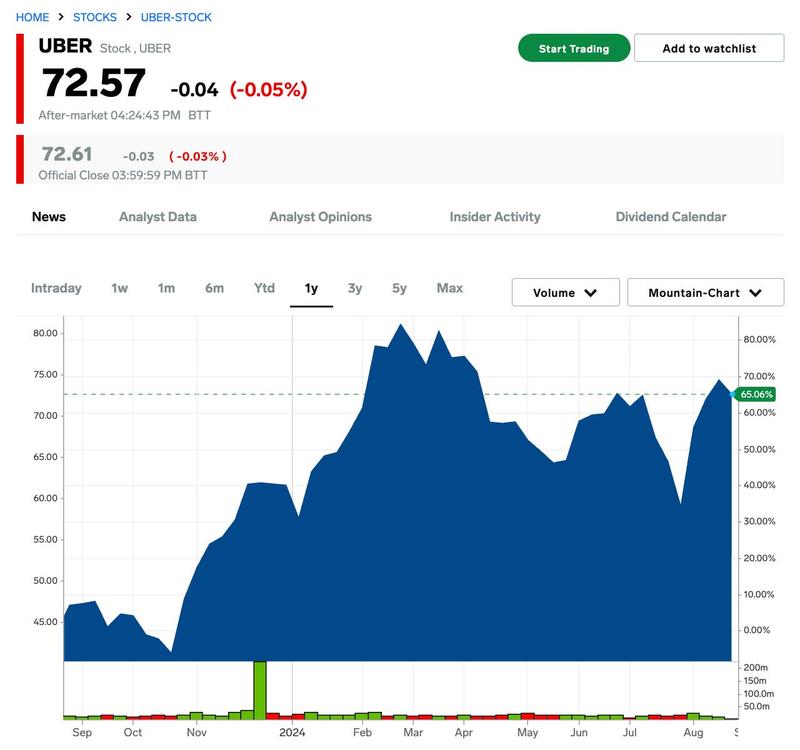Open the Mountain-Chart type dropdown
The image size is (800, 750).
coord(706,293)
